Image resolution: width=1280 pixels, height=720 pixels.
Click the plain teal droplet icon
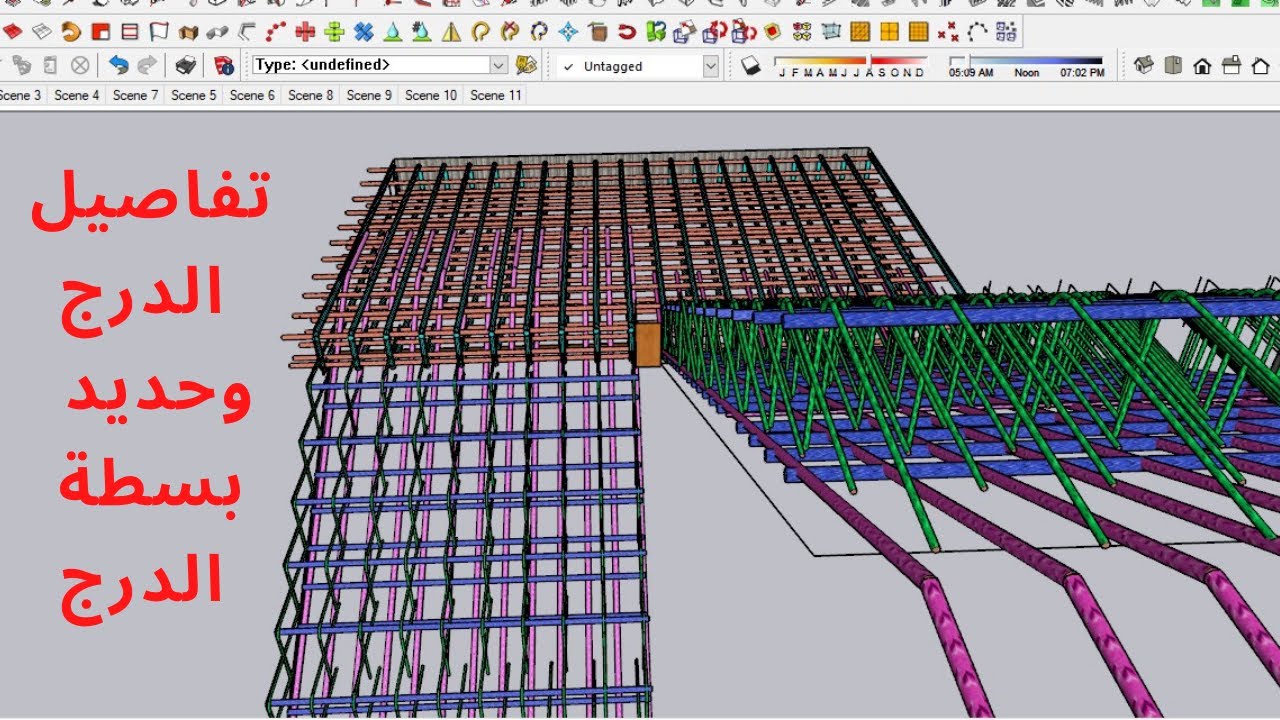tap(393, 32)
